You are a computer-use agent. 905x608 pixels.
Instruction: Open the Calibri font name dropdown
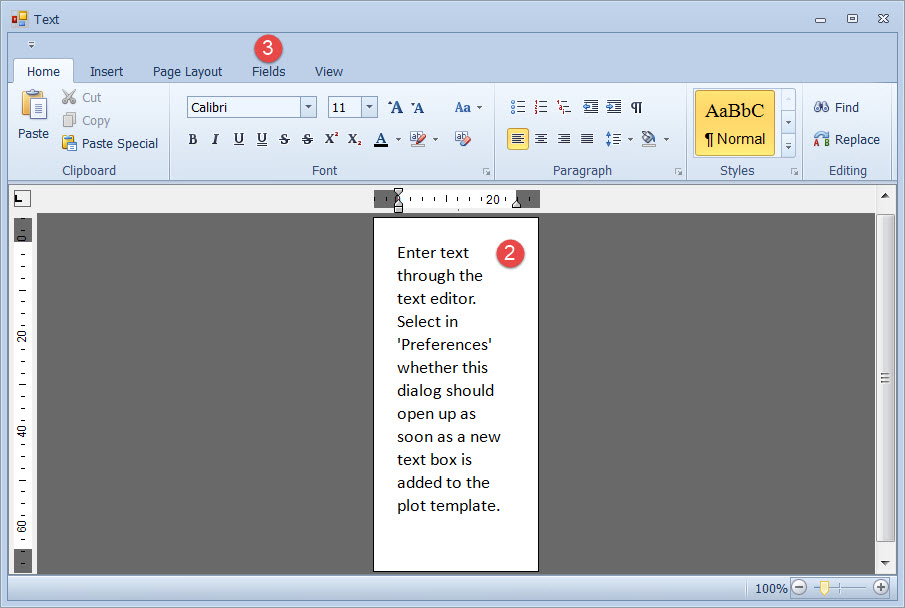coord(309,107)
